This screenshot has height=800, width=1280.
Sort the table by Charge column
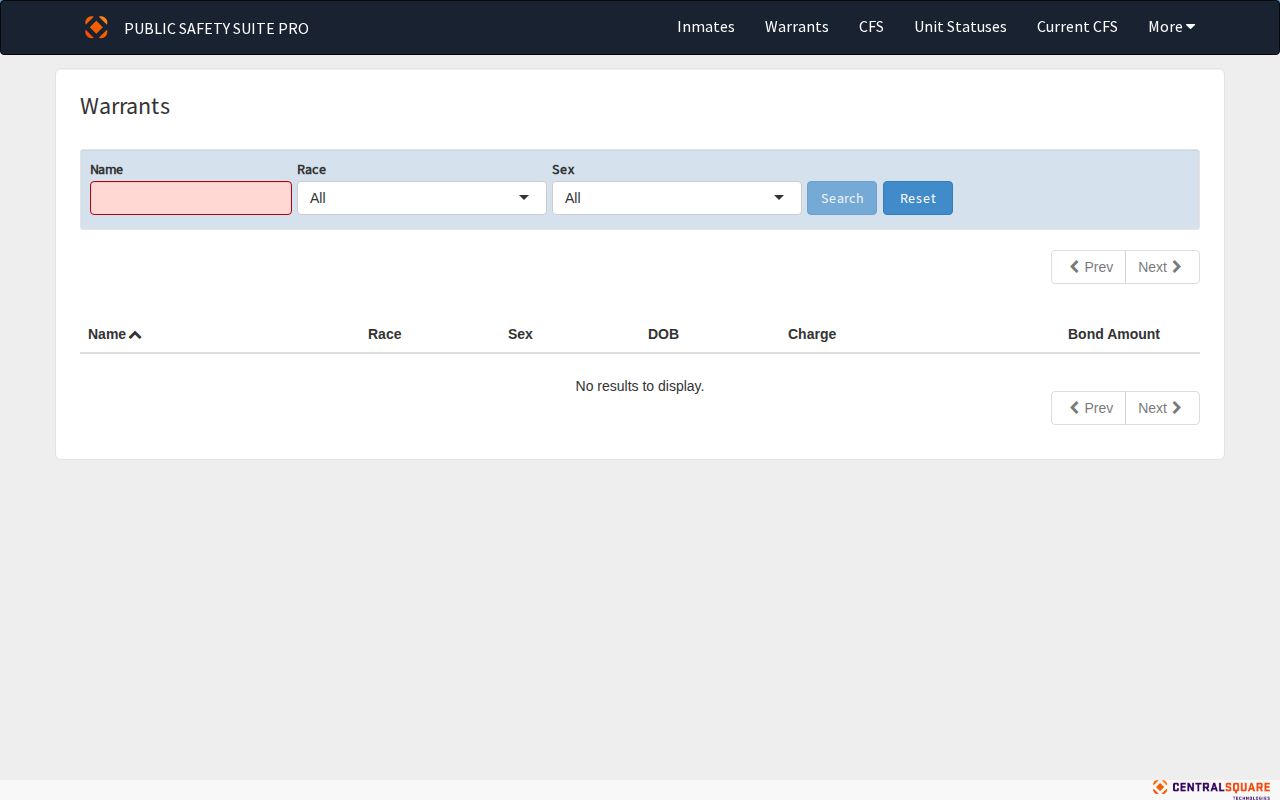tap(812, 334)
